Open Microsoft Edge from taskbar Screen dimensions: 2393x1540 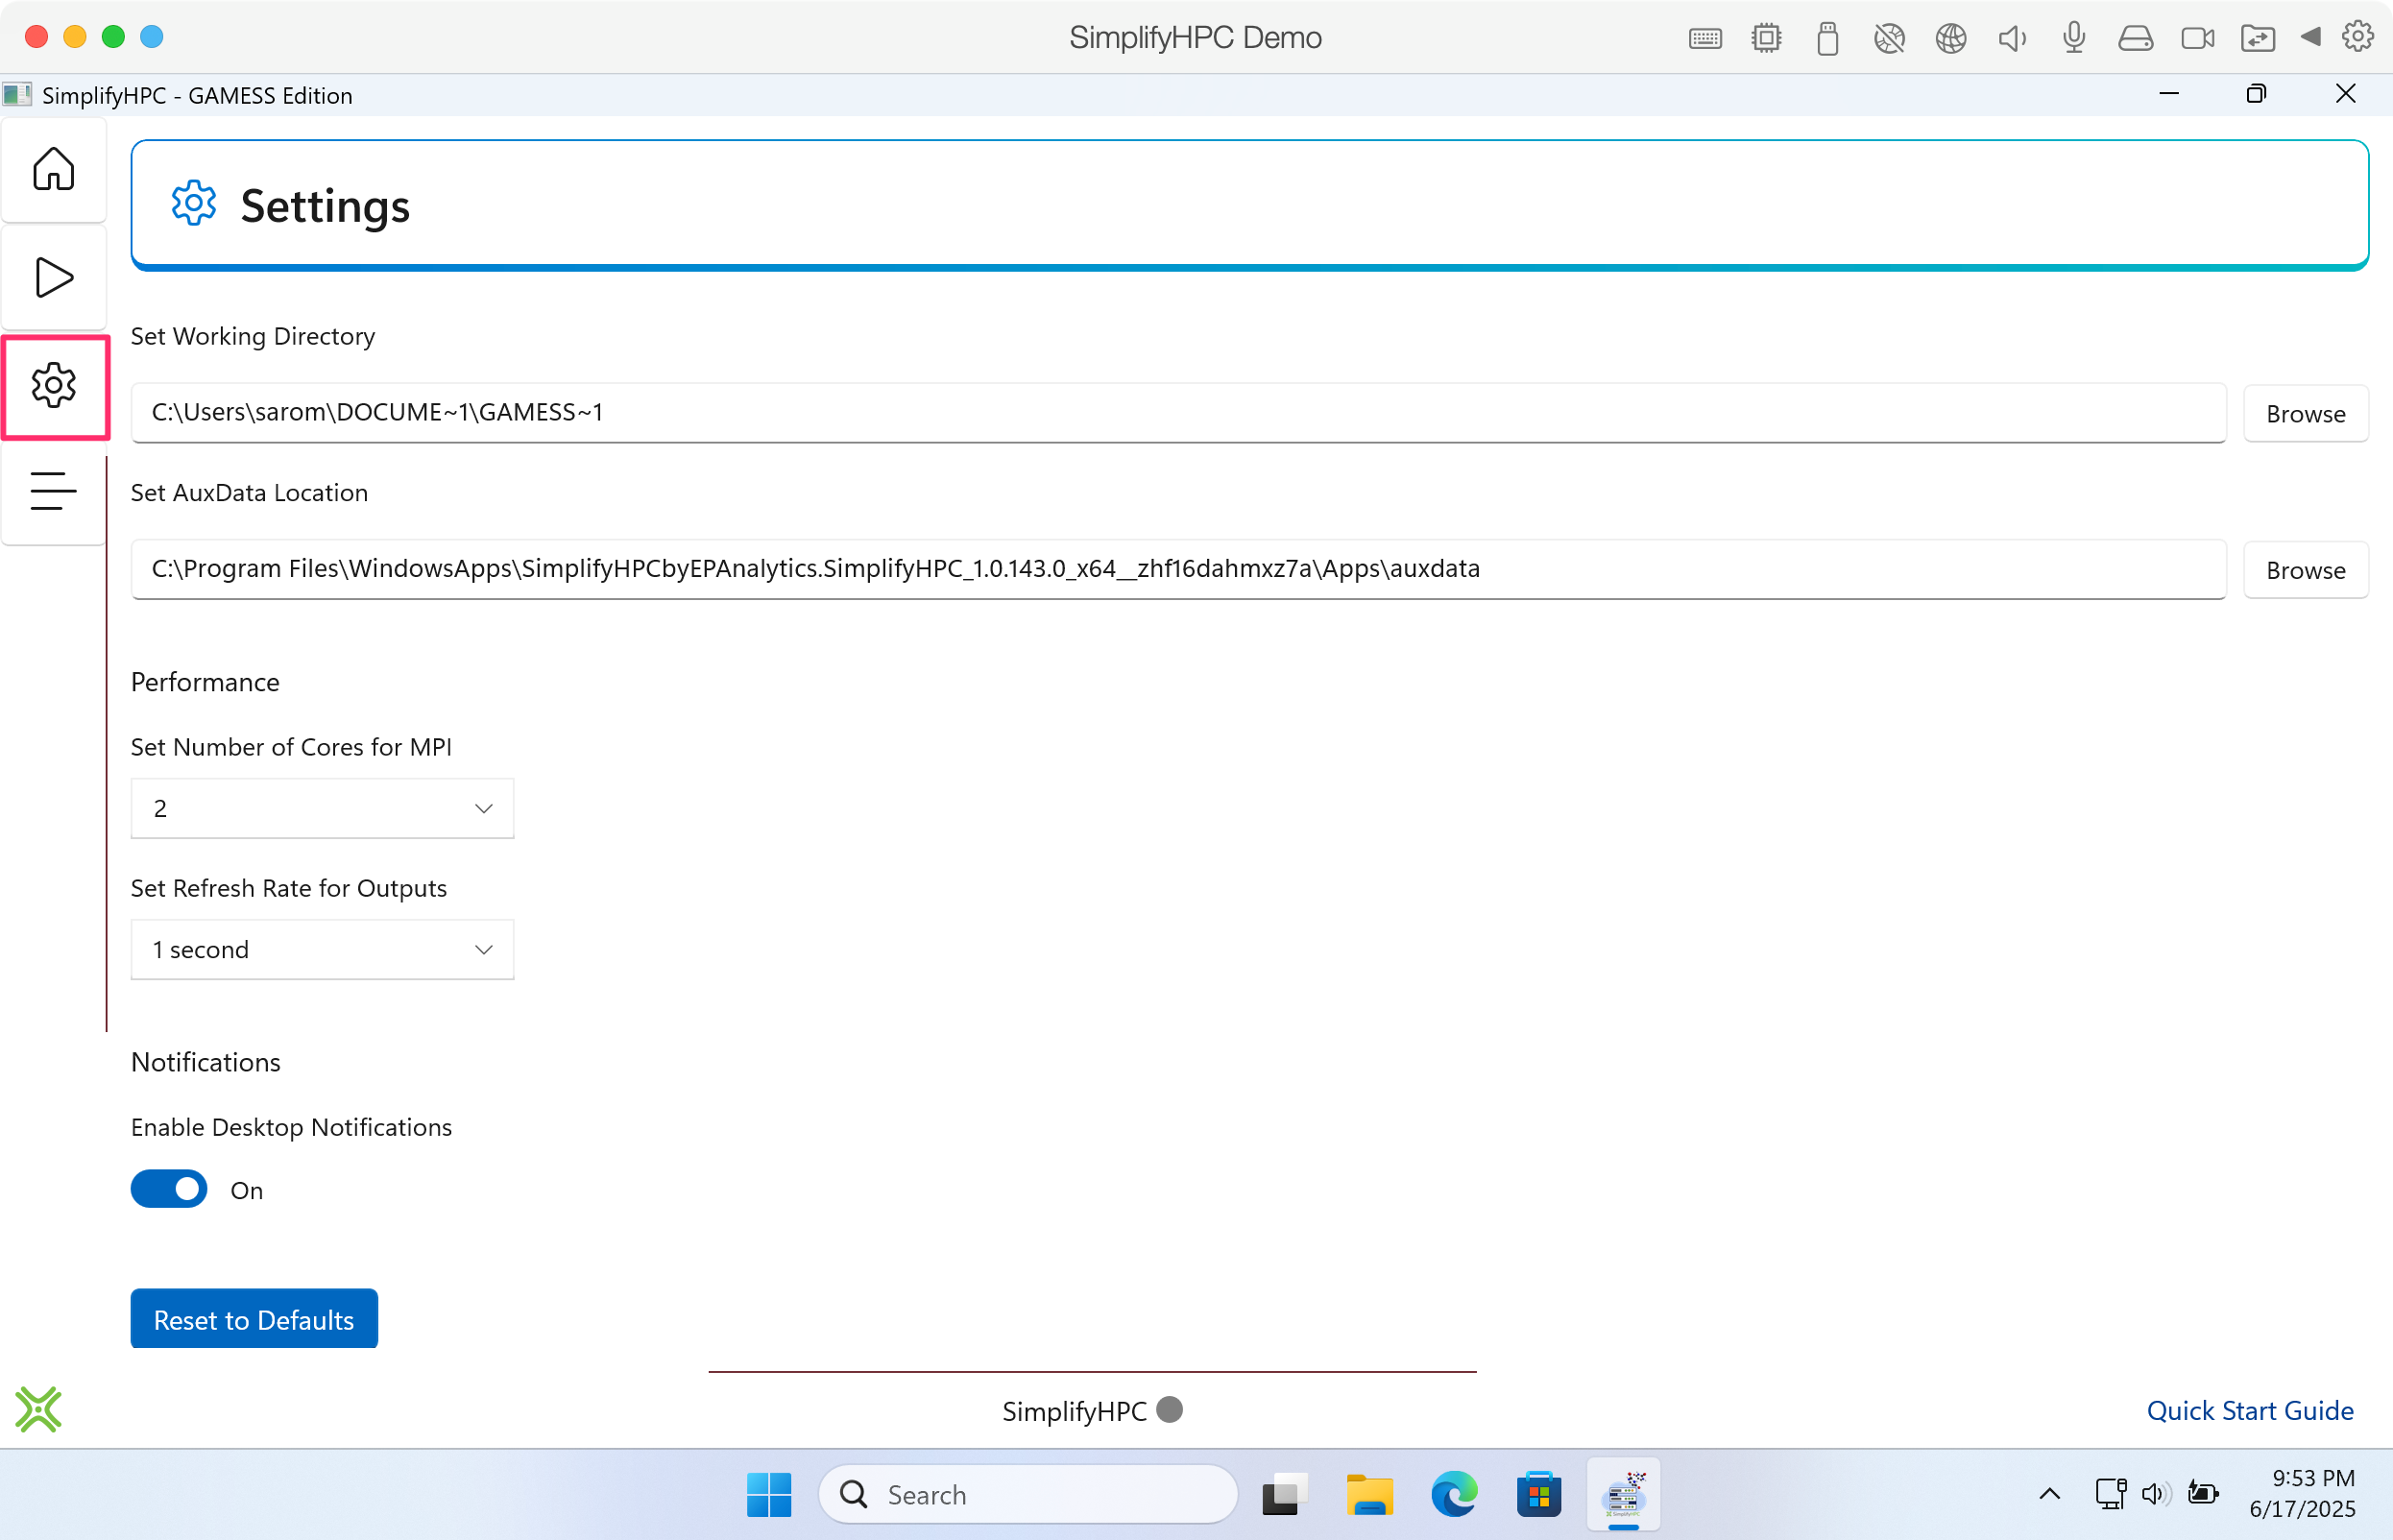click(1453, 1494)
